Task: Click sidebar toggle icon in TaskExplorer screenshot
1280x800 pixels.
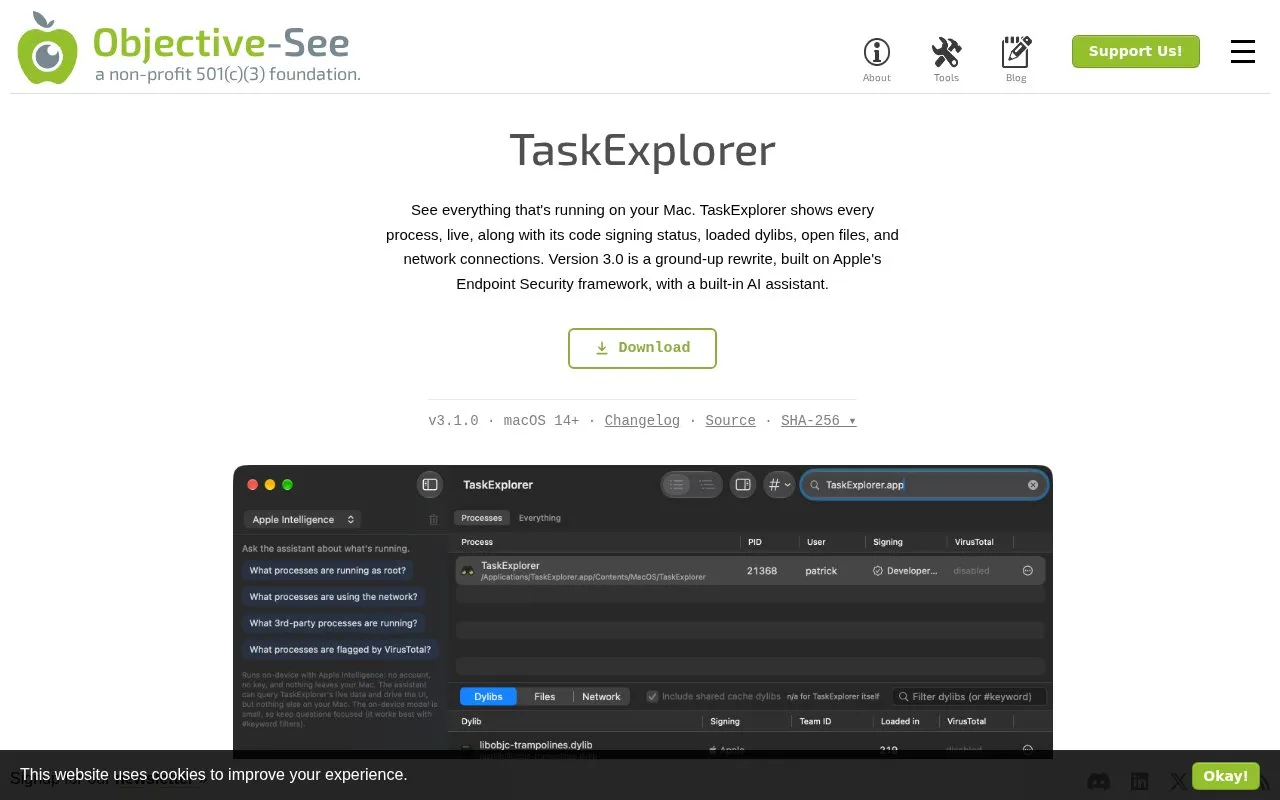Action: (430, 484)
